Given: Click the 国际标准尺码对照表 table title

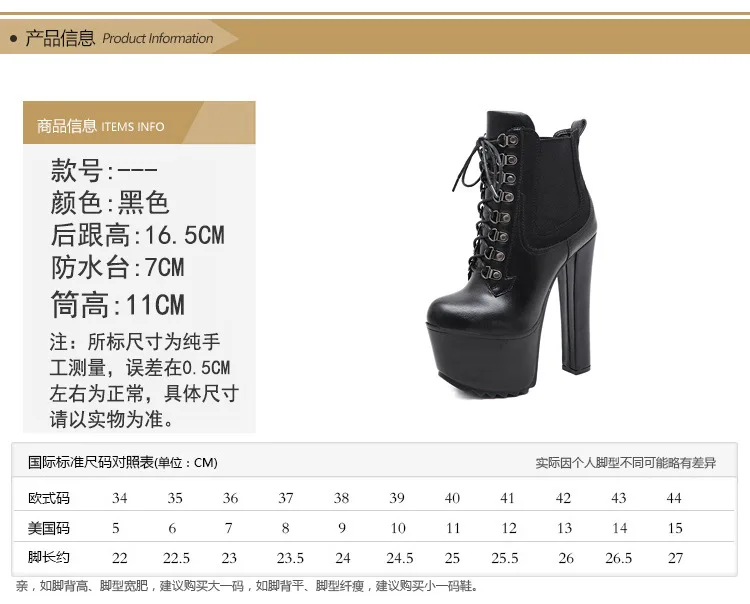Looking at the screenshot, I should click(122, 462).
